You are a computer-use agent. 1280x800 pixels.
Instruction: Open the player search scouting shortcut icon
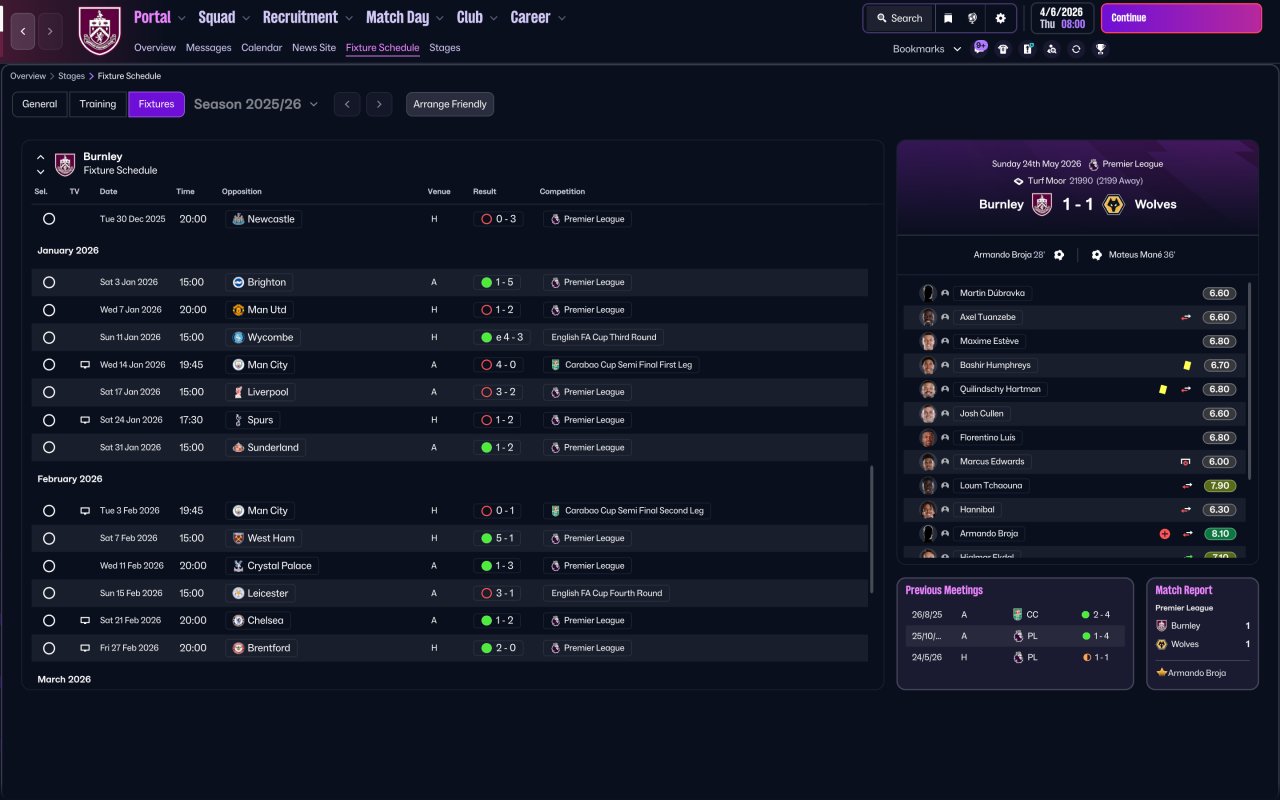point(1051,49)
